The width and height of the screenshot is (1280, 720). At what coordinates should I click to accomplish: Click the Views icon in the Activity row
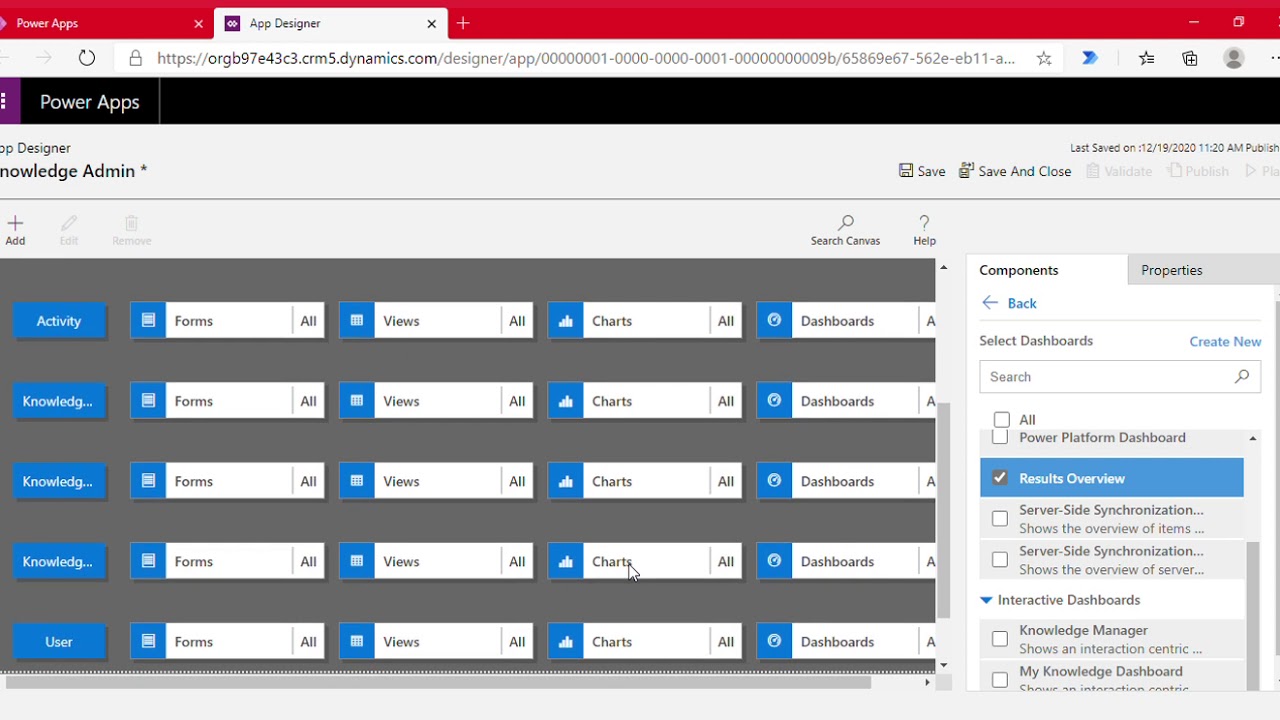click(357, 321)
